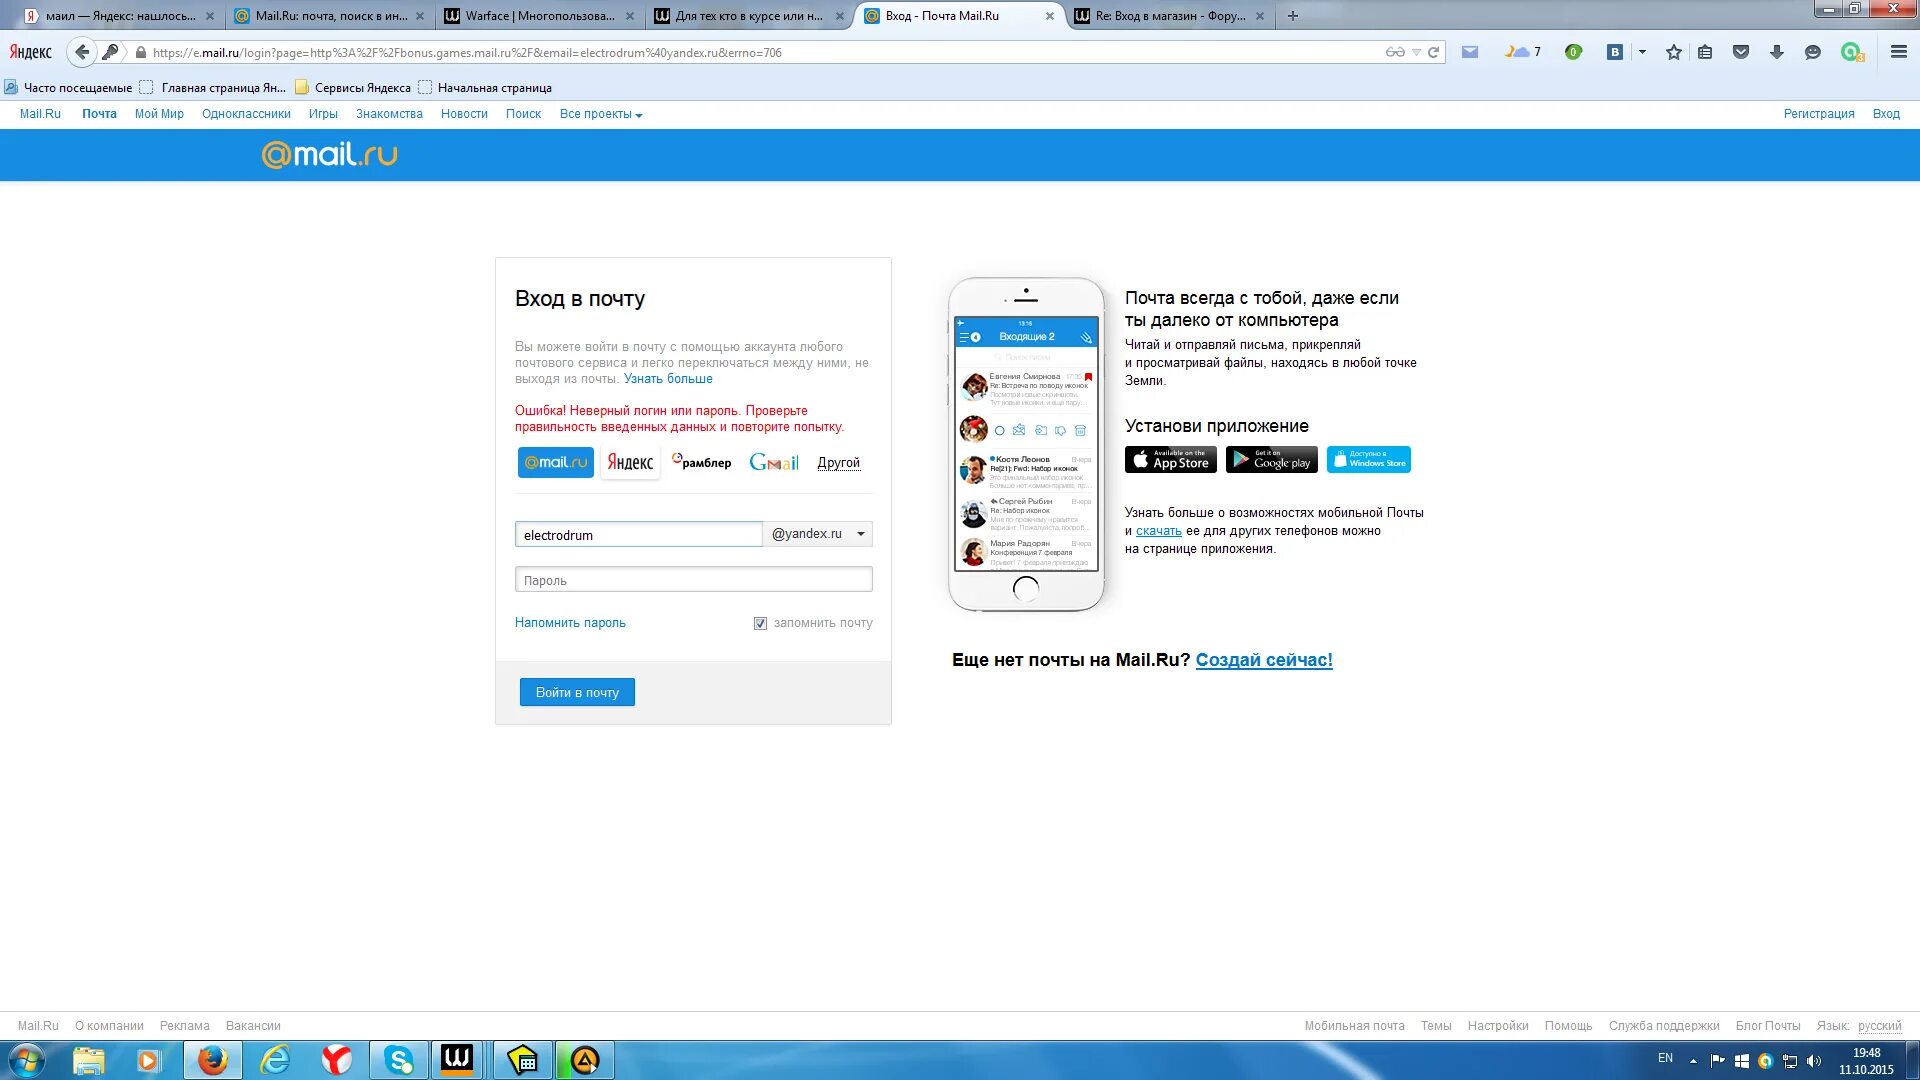Click the Google Play download badge
The width and height of the screenshot is (1920, 1080).
click(x=1272, y=459)
